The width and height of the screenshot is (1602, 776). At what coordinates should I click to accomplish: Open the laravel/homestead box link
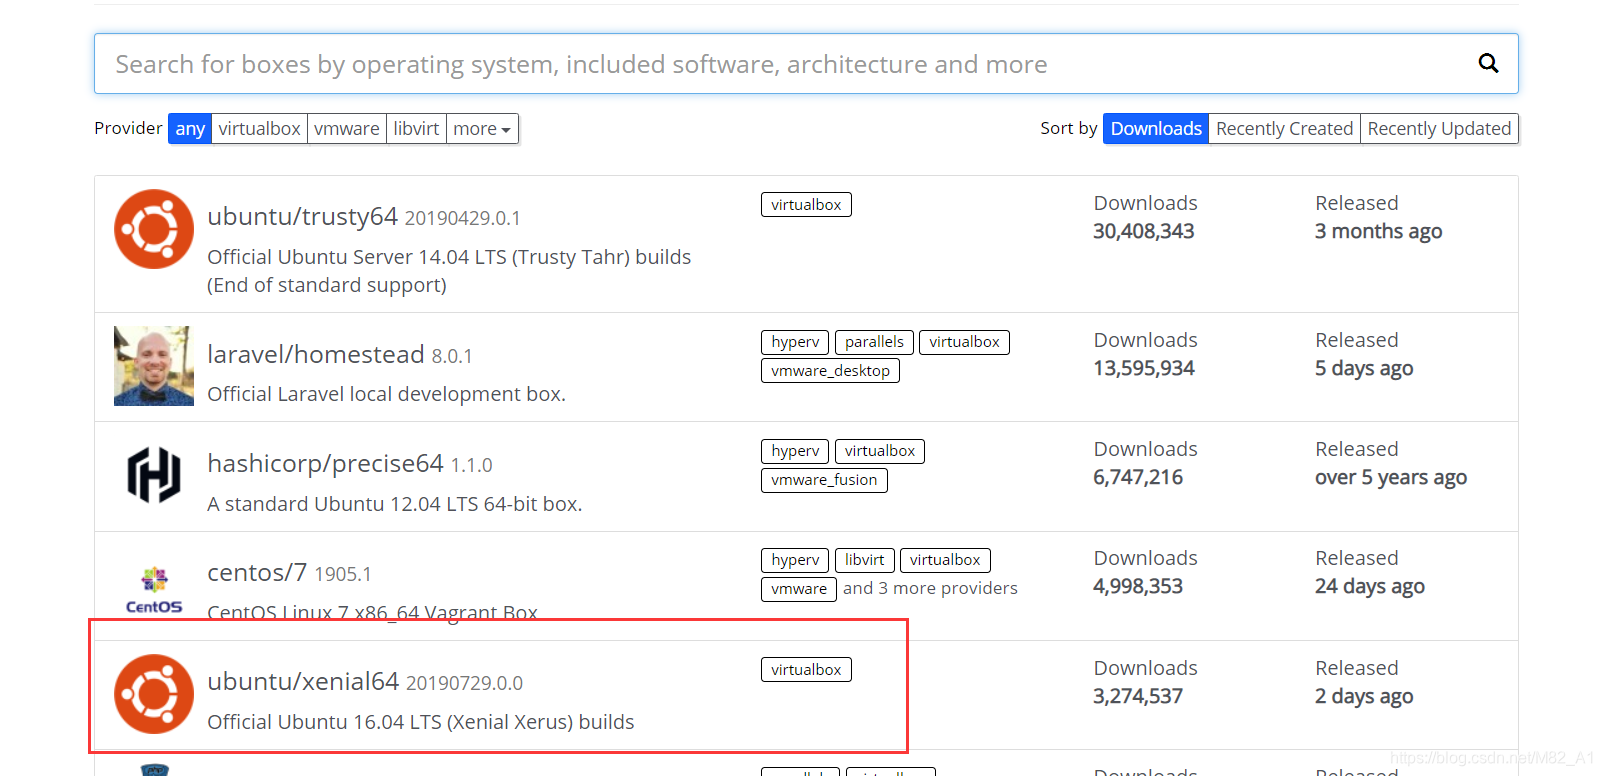[316, 354]
